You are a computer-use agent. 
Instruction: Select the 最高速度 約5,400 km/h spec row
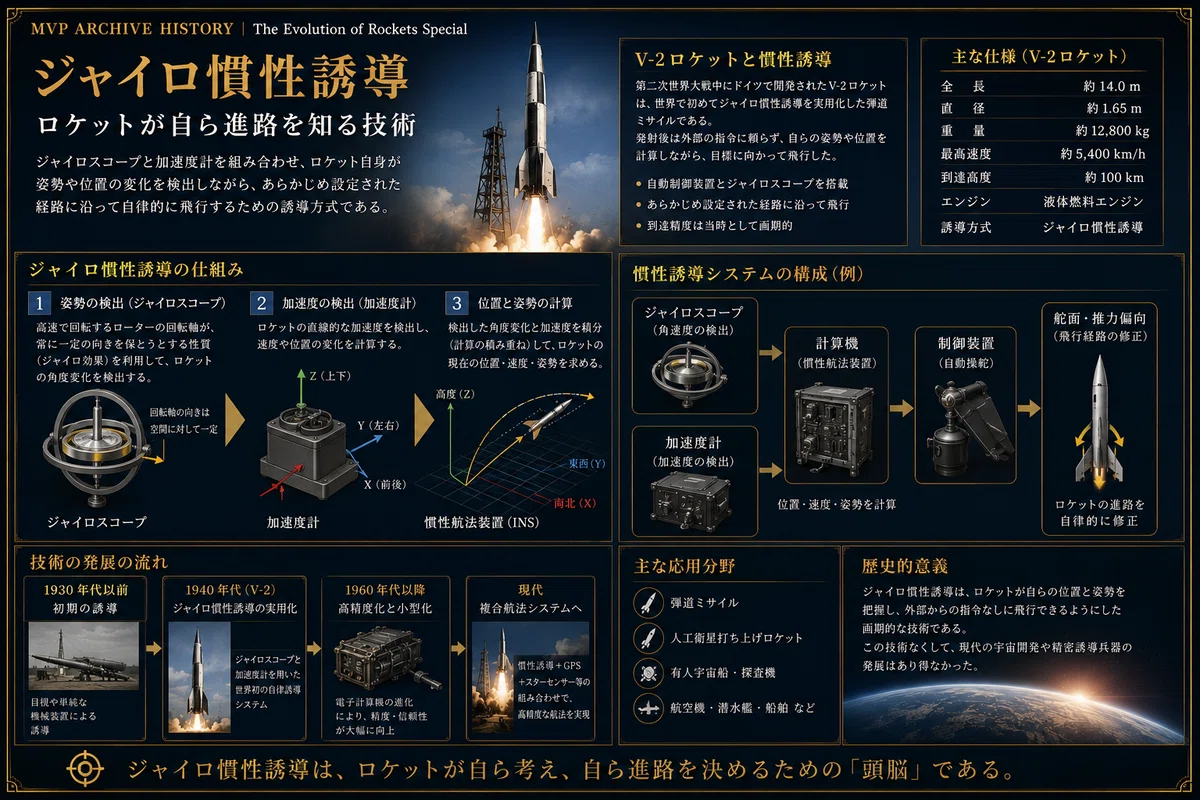(1041, 155)
